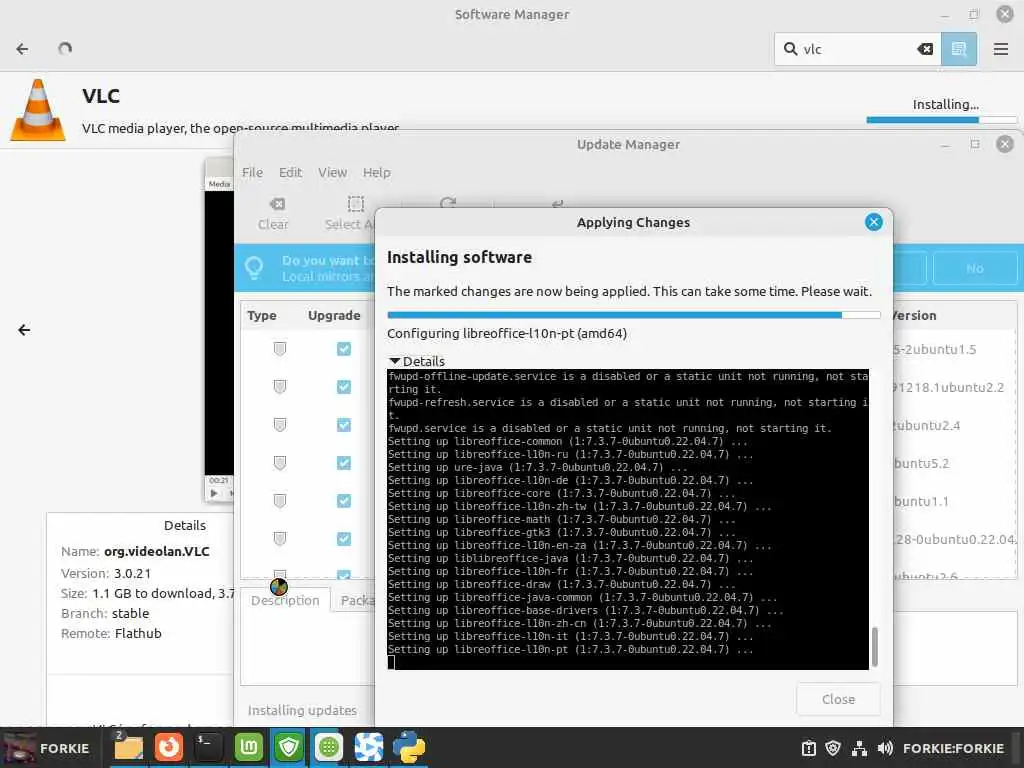1024x768 pixels.
Task: Uncheck upgrade for the 91218.1ubuntu2.2 row
Action: click(344, 387)
